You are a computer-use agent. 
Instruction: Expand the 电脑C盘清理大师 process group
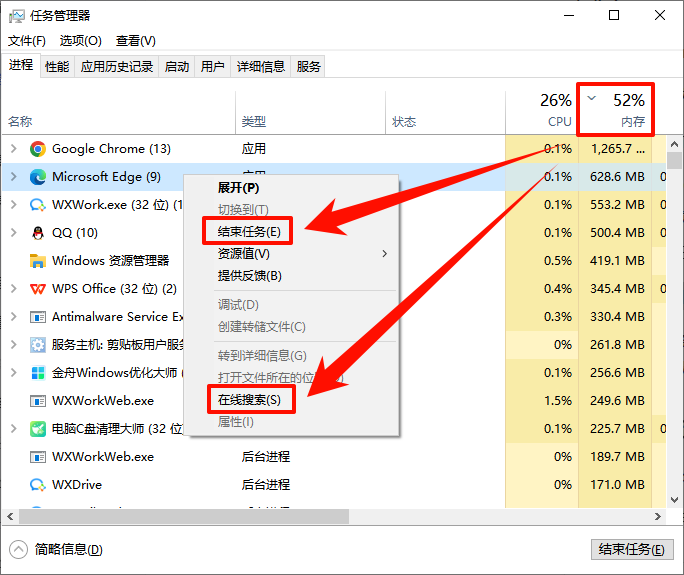coord(14,428)
